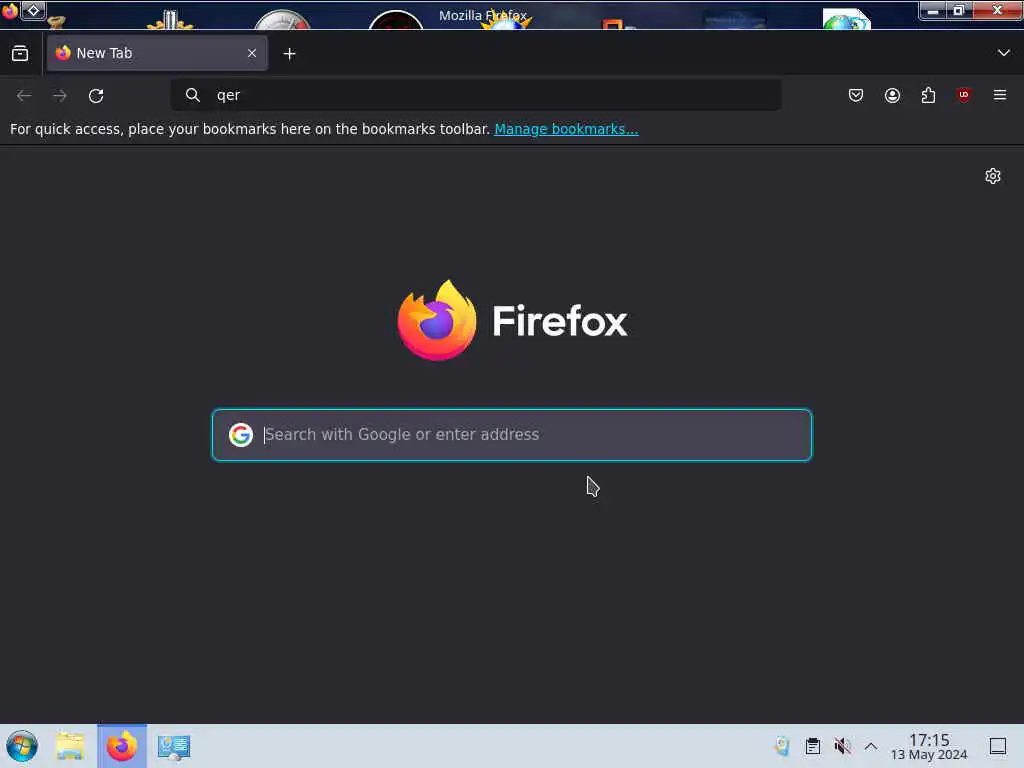Reload the current page
The height and width of the screenshot is (768, 1024).
coord(96,95)
